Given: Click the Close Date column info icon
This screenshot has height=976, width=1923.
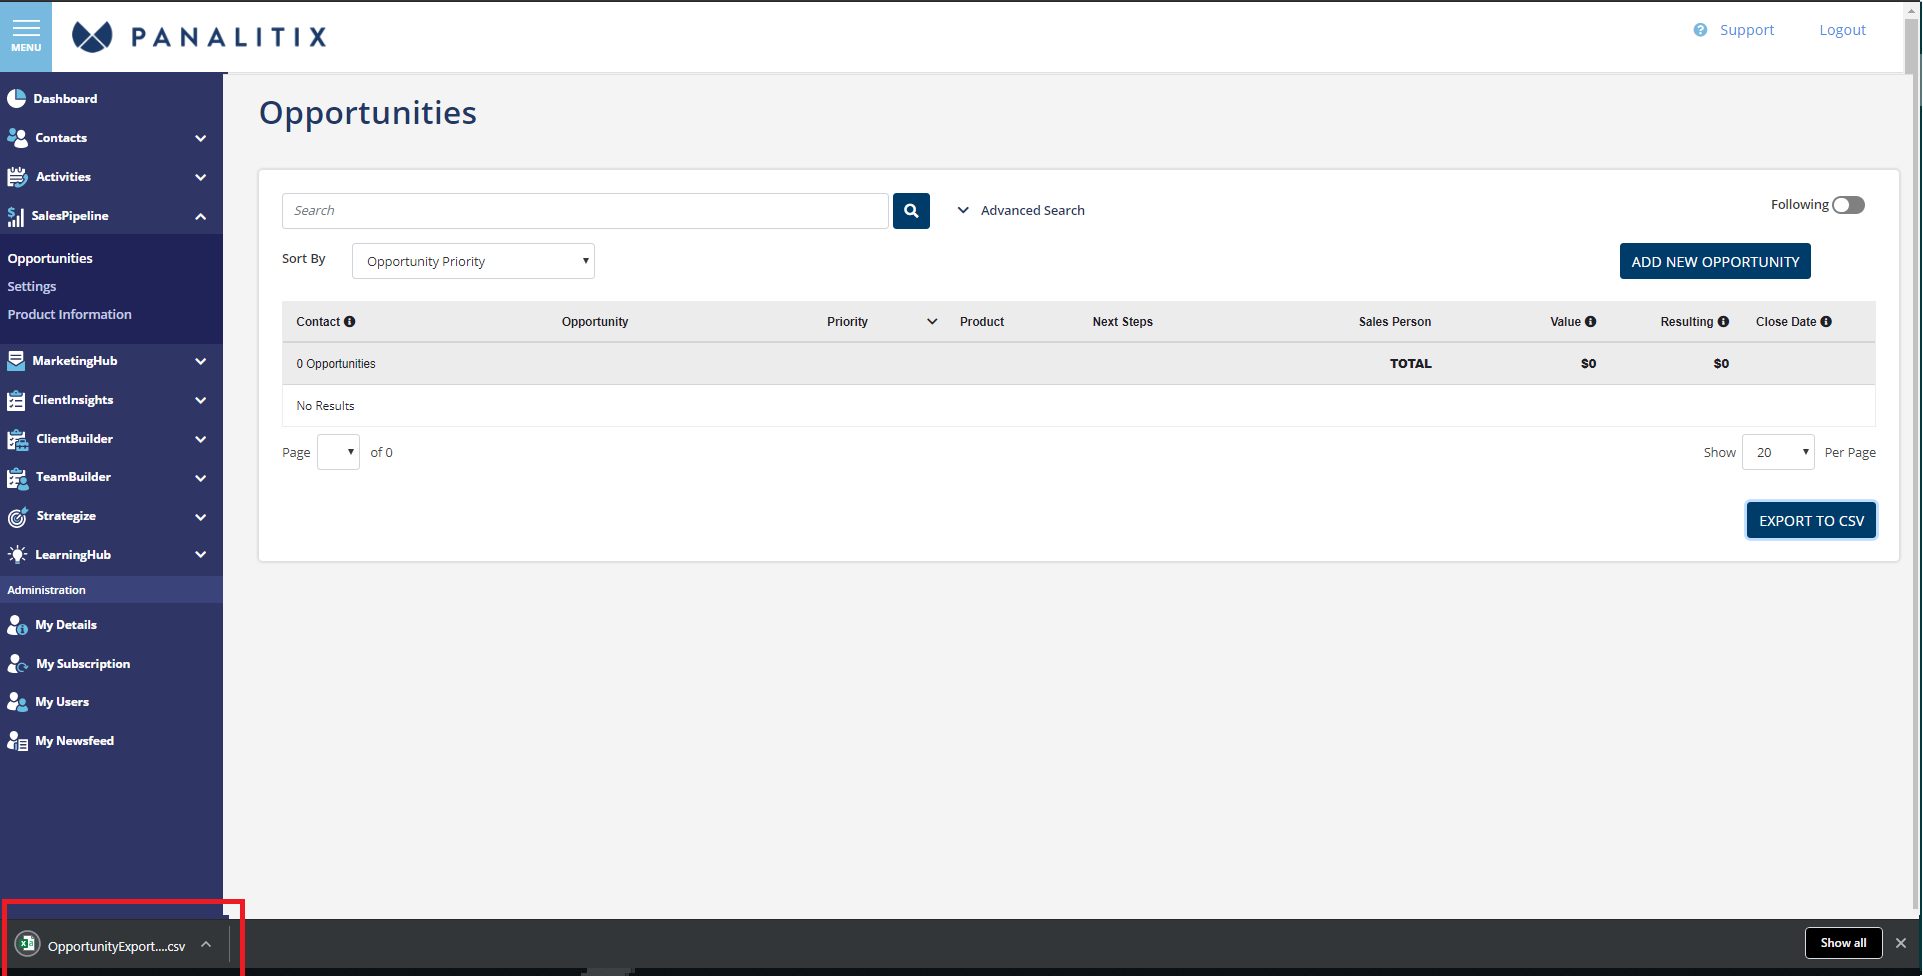Looking at the screenshot, I should [1826, 322].
